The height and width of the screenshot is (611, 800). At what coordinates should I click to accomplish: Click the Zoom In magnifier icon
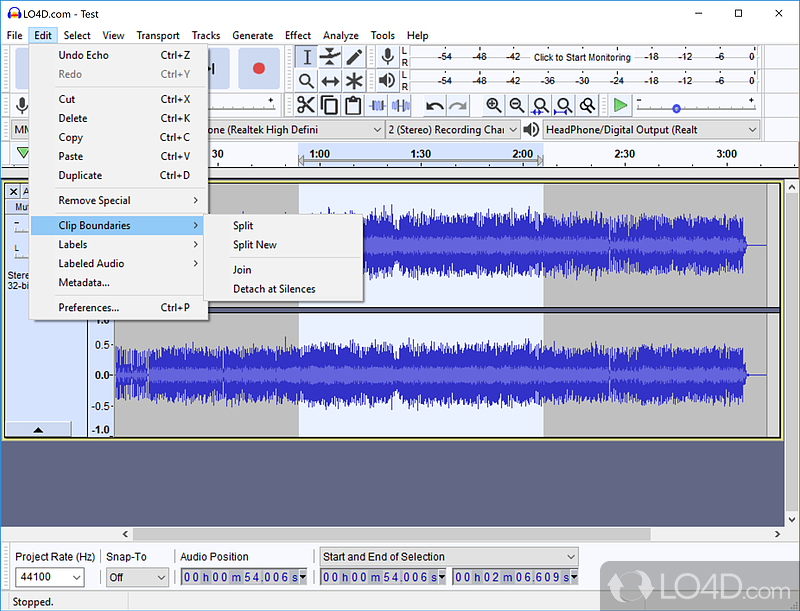point(493,106)
